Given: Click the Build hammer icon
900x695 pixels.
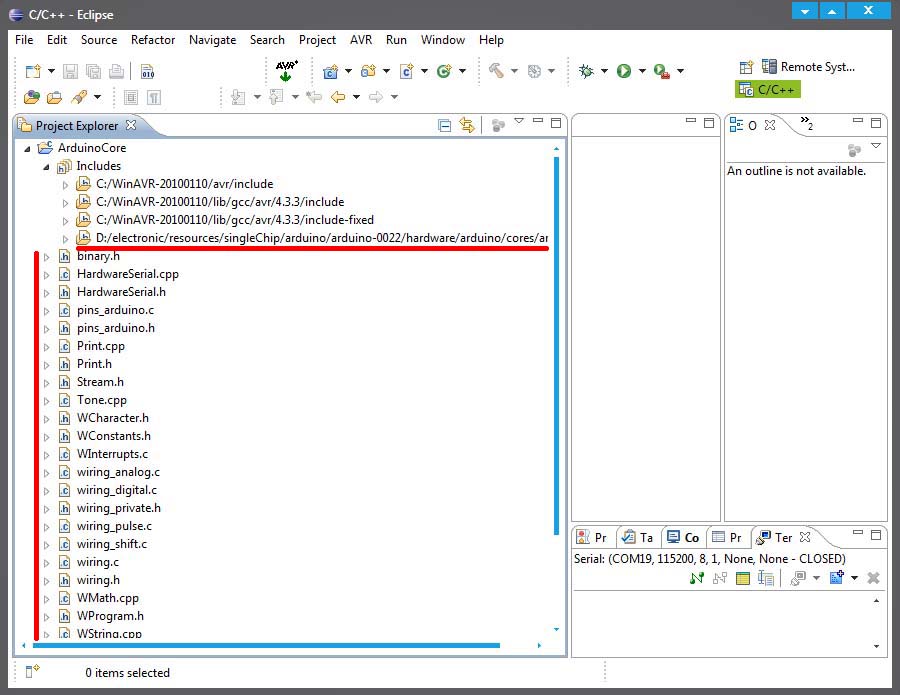Looking at the screenshot, I should pyautogui.click(x=496, y=71).
